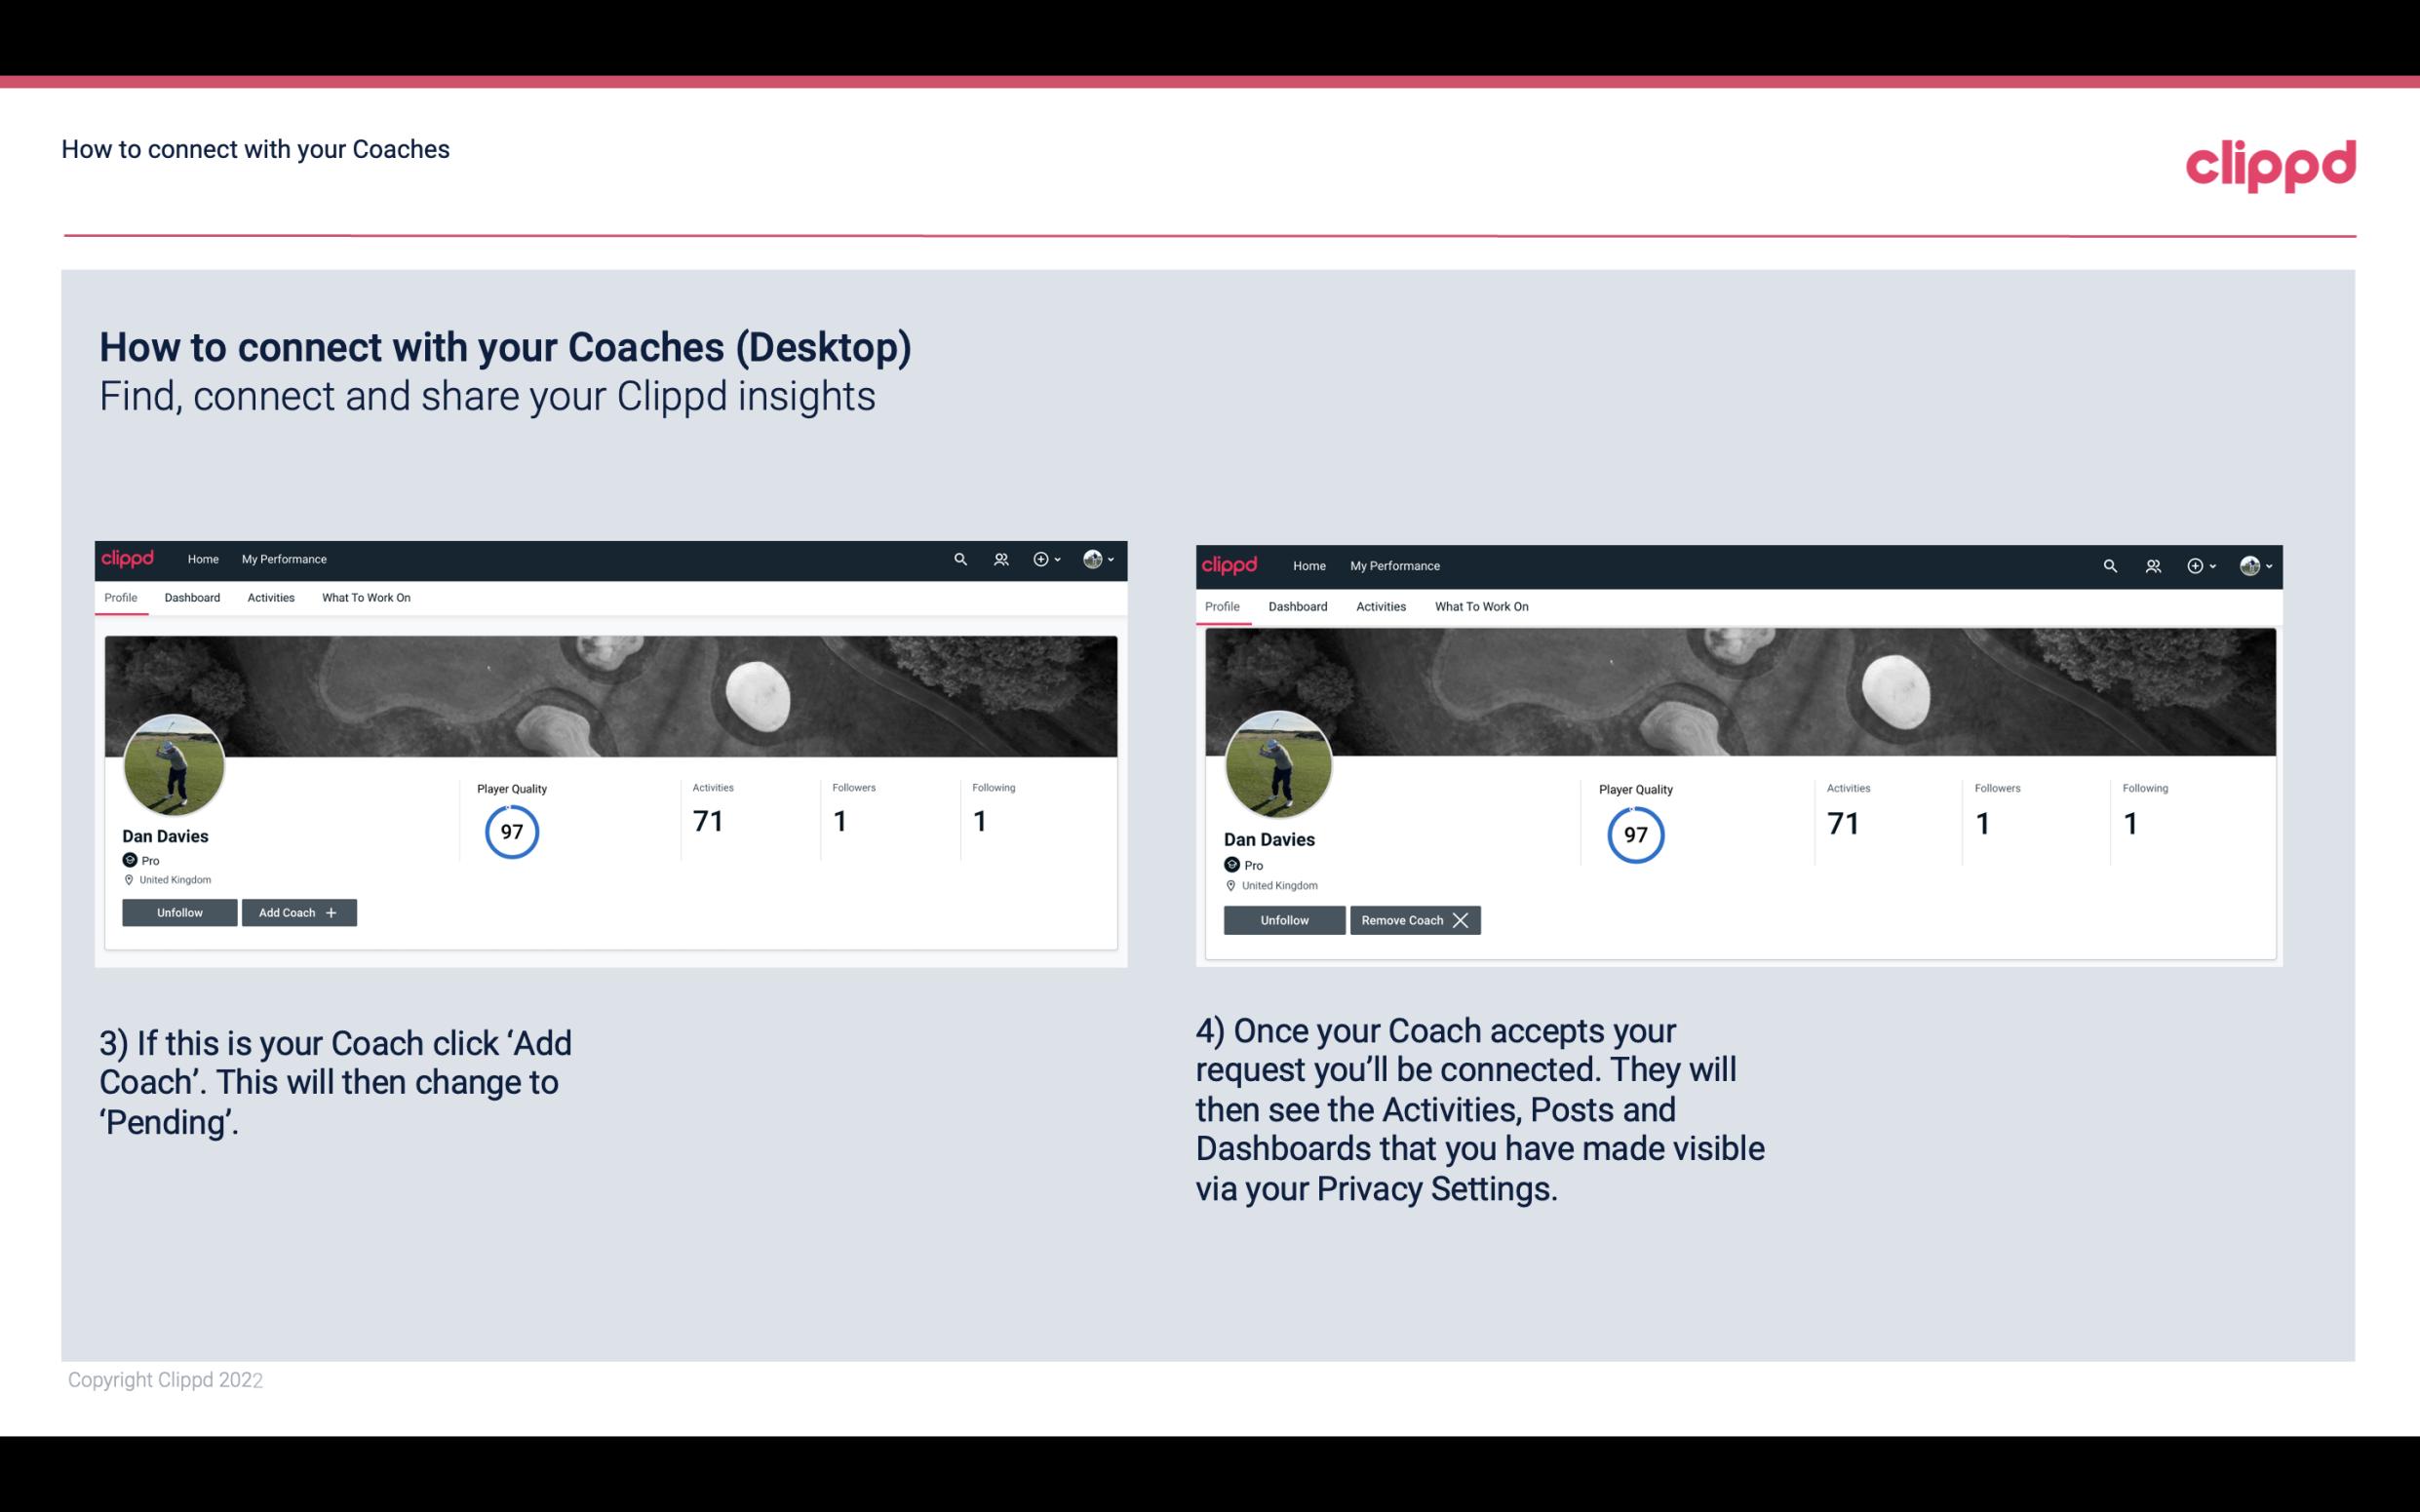The image size is (2420, 1512).
Task: Toggle the Unfollow button left panel
Action: coord(179,911)
